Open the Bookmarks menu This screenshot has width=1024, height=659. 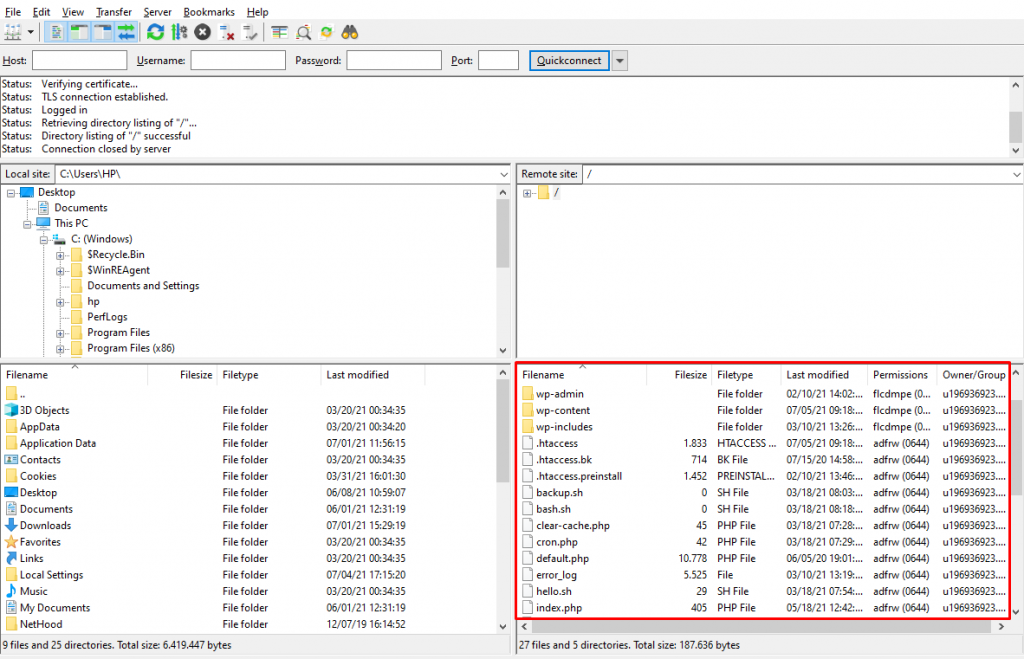pos(209,11)
